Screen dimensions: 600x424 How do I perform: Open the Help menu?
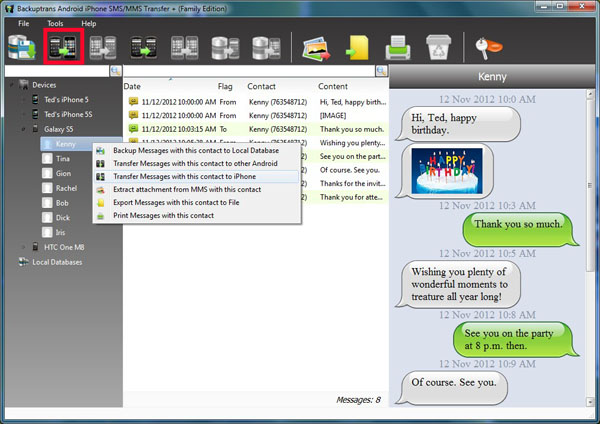click(x=88, y=23)
